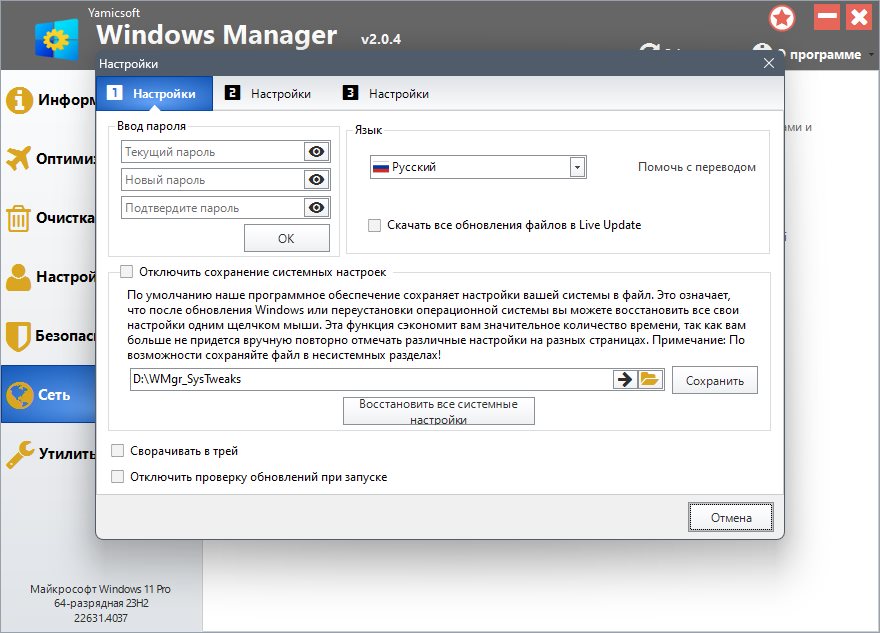
Task: Open the Security shield section
Action: (18, 336)
